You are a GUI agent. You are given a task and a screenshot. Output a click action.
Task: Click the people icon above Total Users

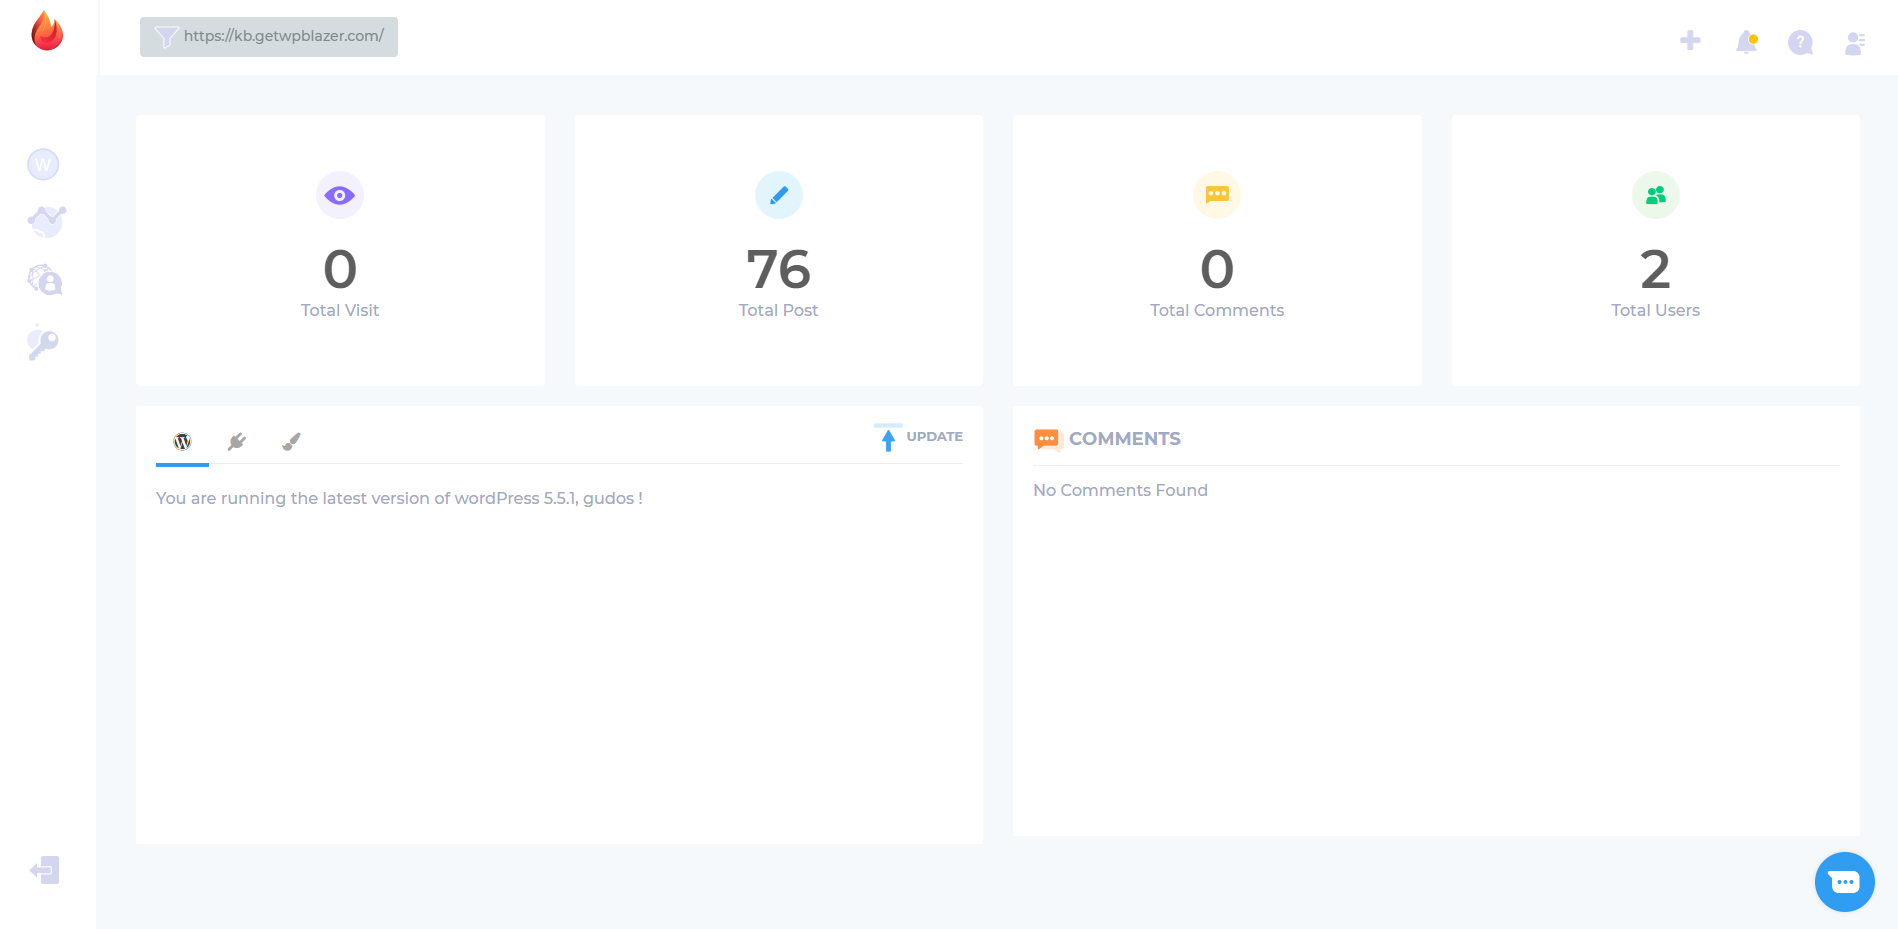[1656, 195]
